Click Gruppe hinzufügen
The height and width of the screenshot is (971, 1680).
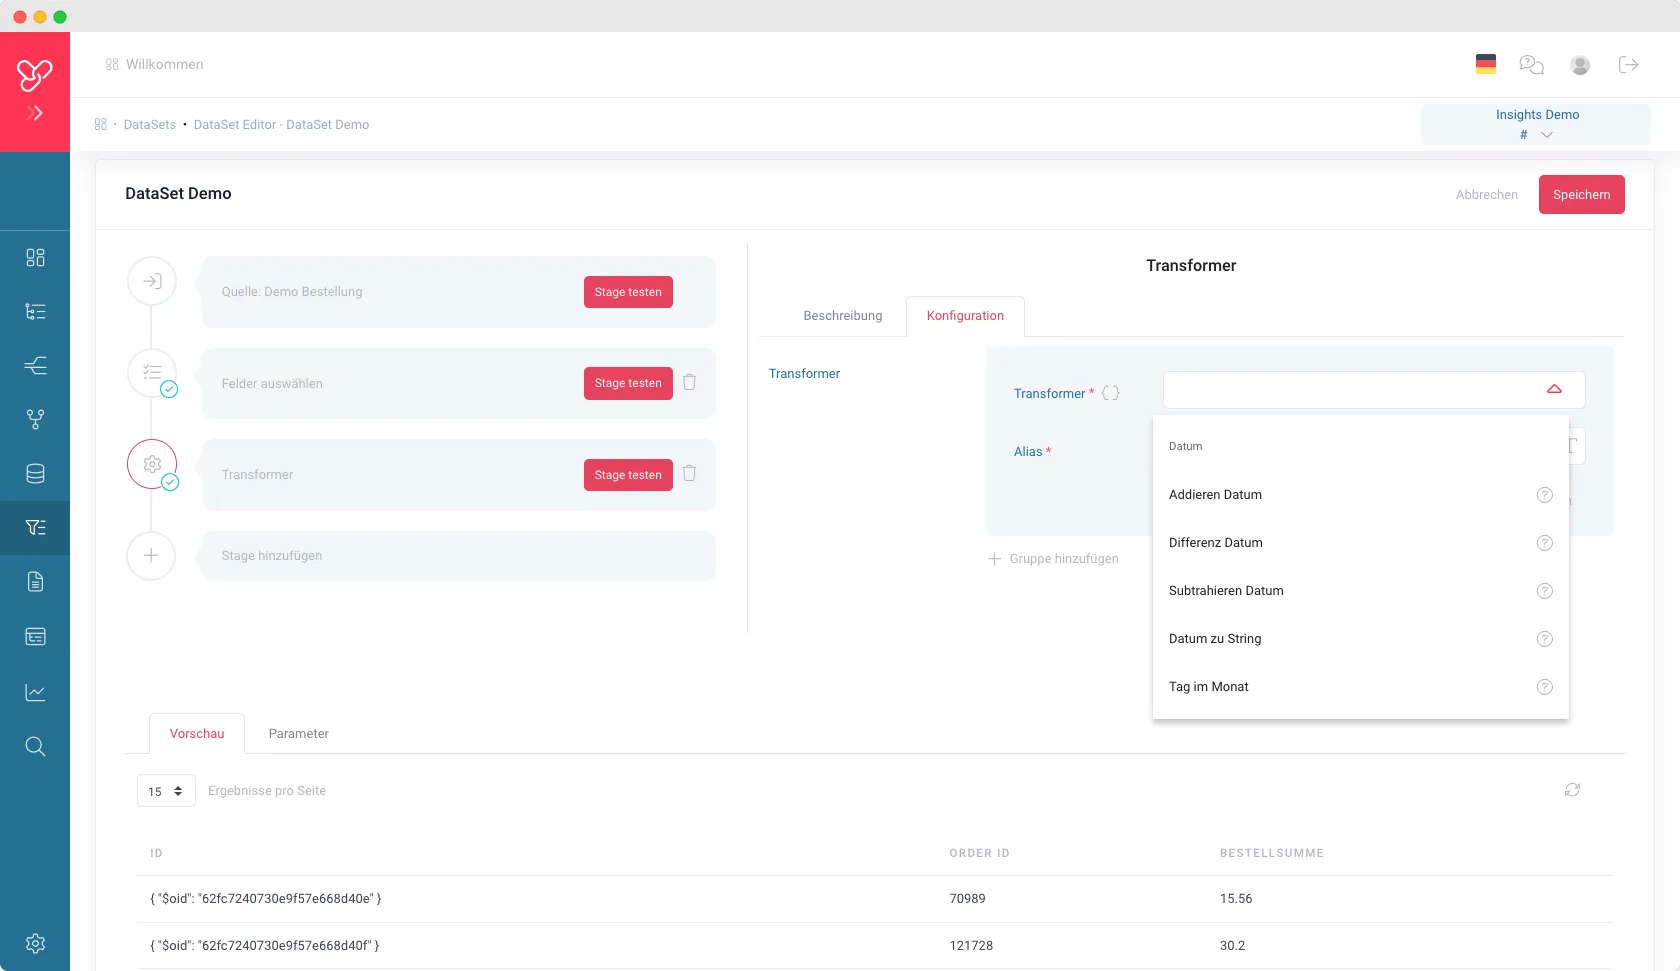(1053, 559)
